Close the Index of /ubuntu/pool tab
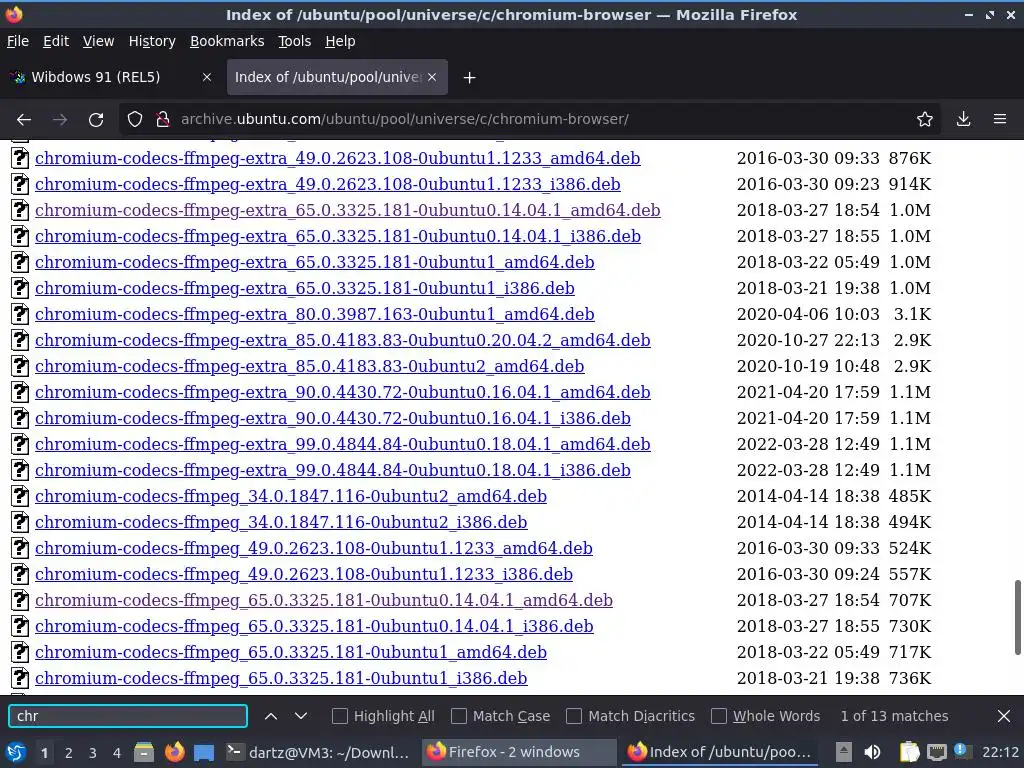Image resolution: width=1024 pixels, height=768 pixels. [x=432, y=77]
